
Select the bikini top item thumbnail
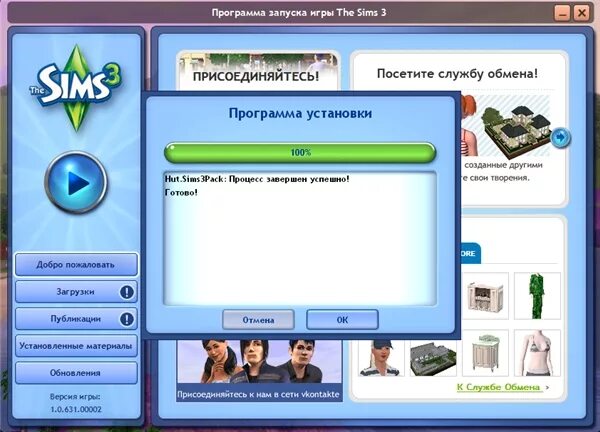(x=537, y=353)
